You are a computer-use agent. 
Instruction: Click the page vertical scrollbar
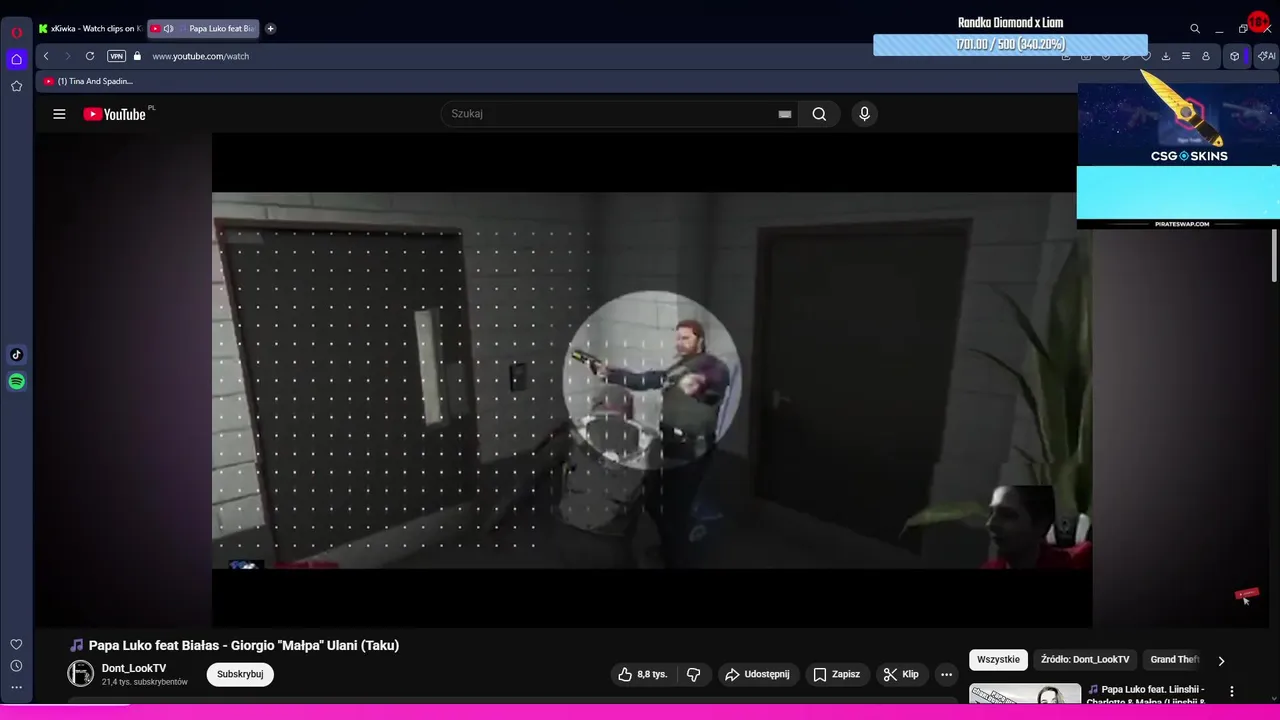(x=1274, y=255)
